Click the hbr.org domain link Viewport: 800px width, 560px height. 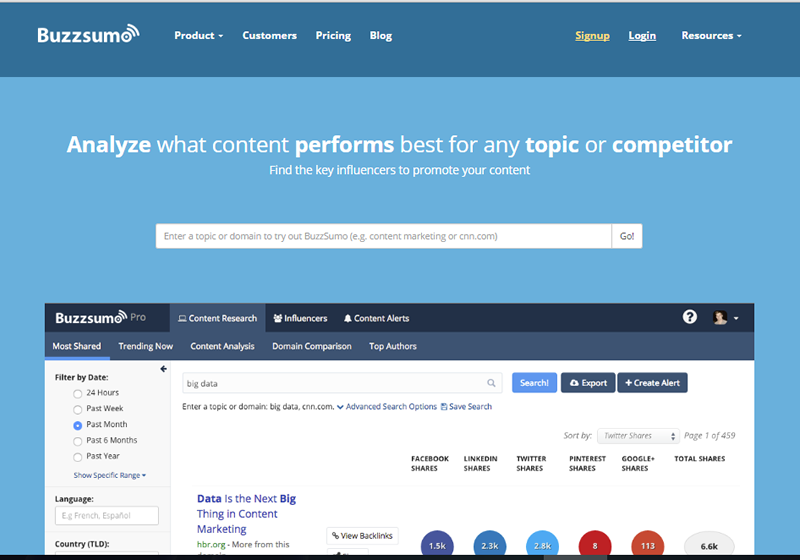click(211, 544)
